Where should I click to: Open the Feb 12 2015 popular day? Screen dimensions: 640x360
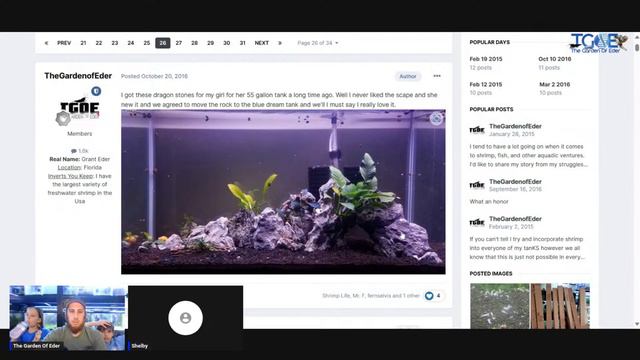(x=486, y=84)
